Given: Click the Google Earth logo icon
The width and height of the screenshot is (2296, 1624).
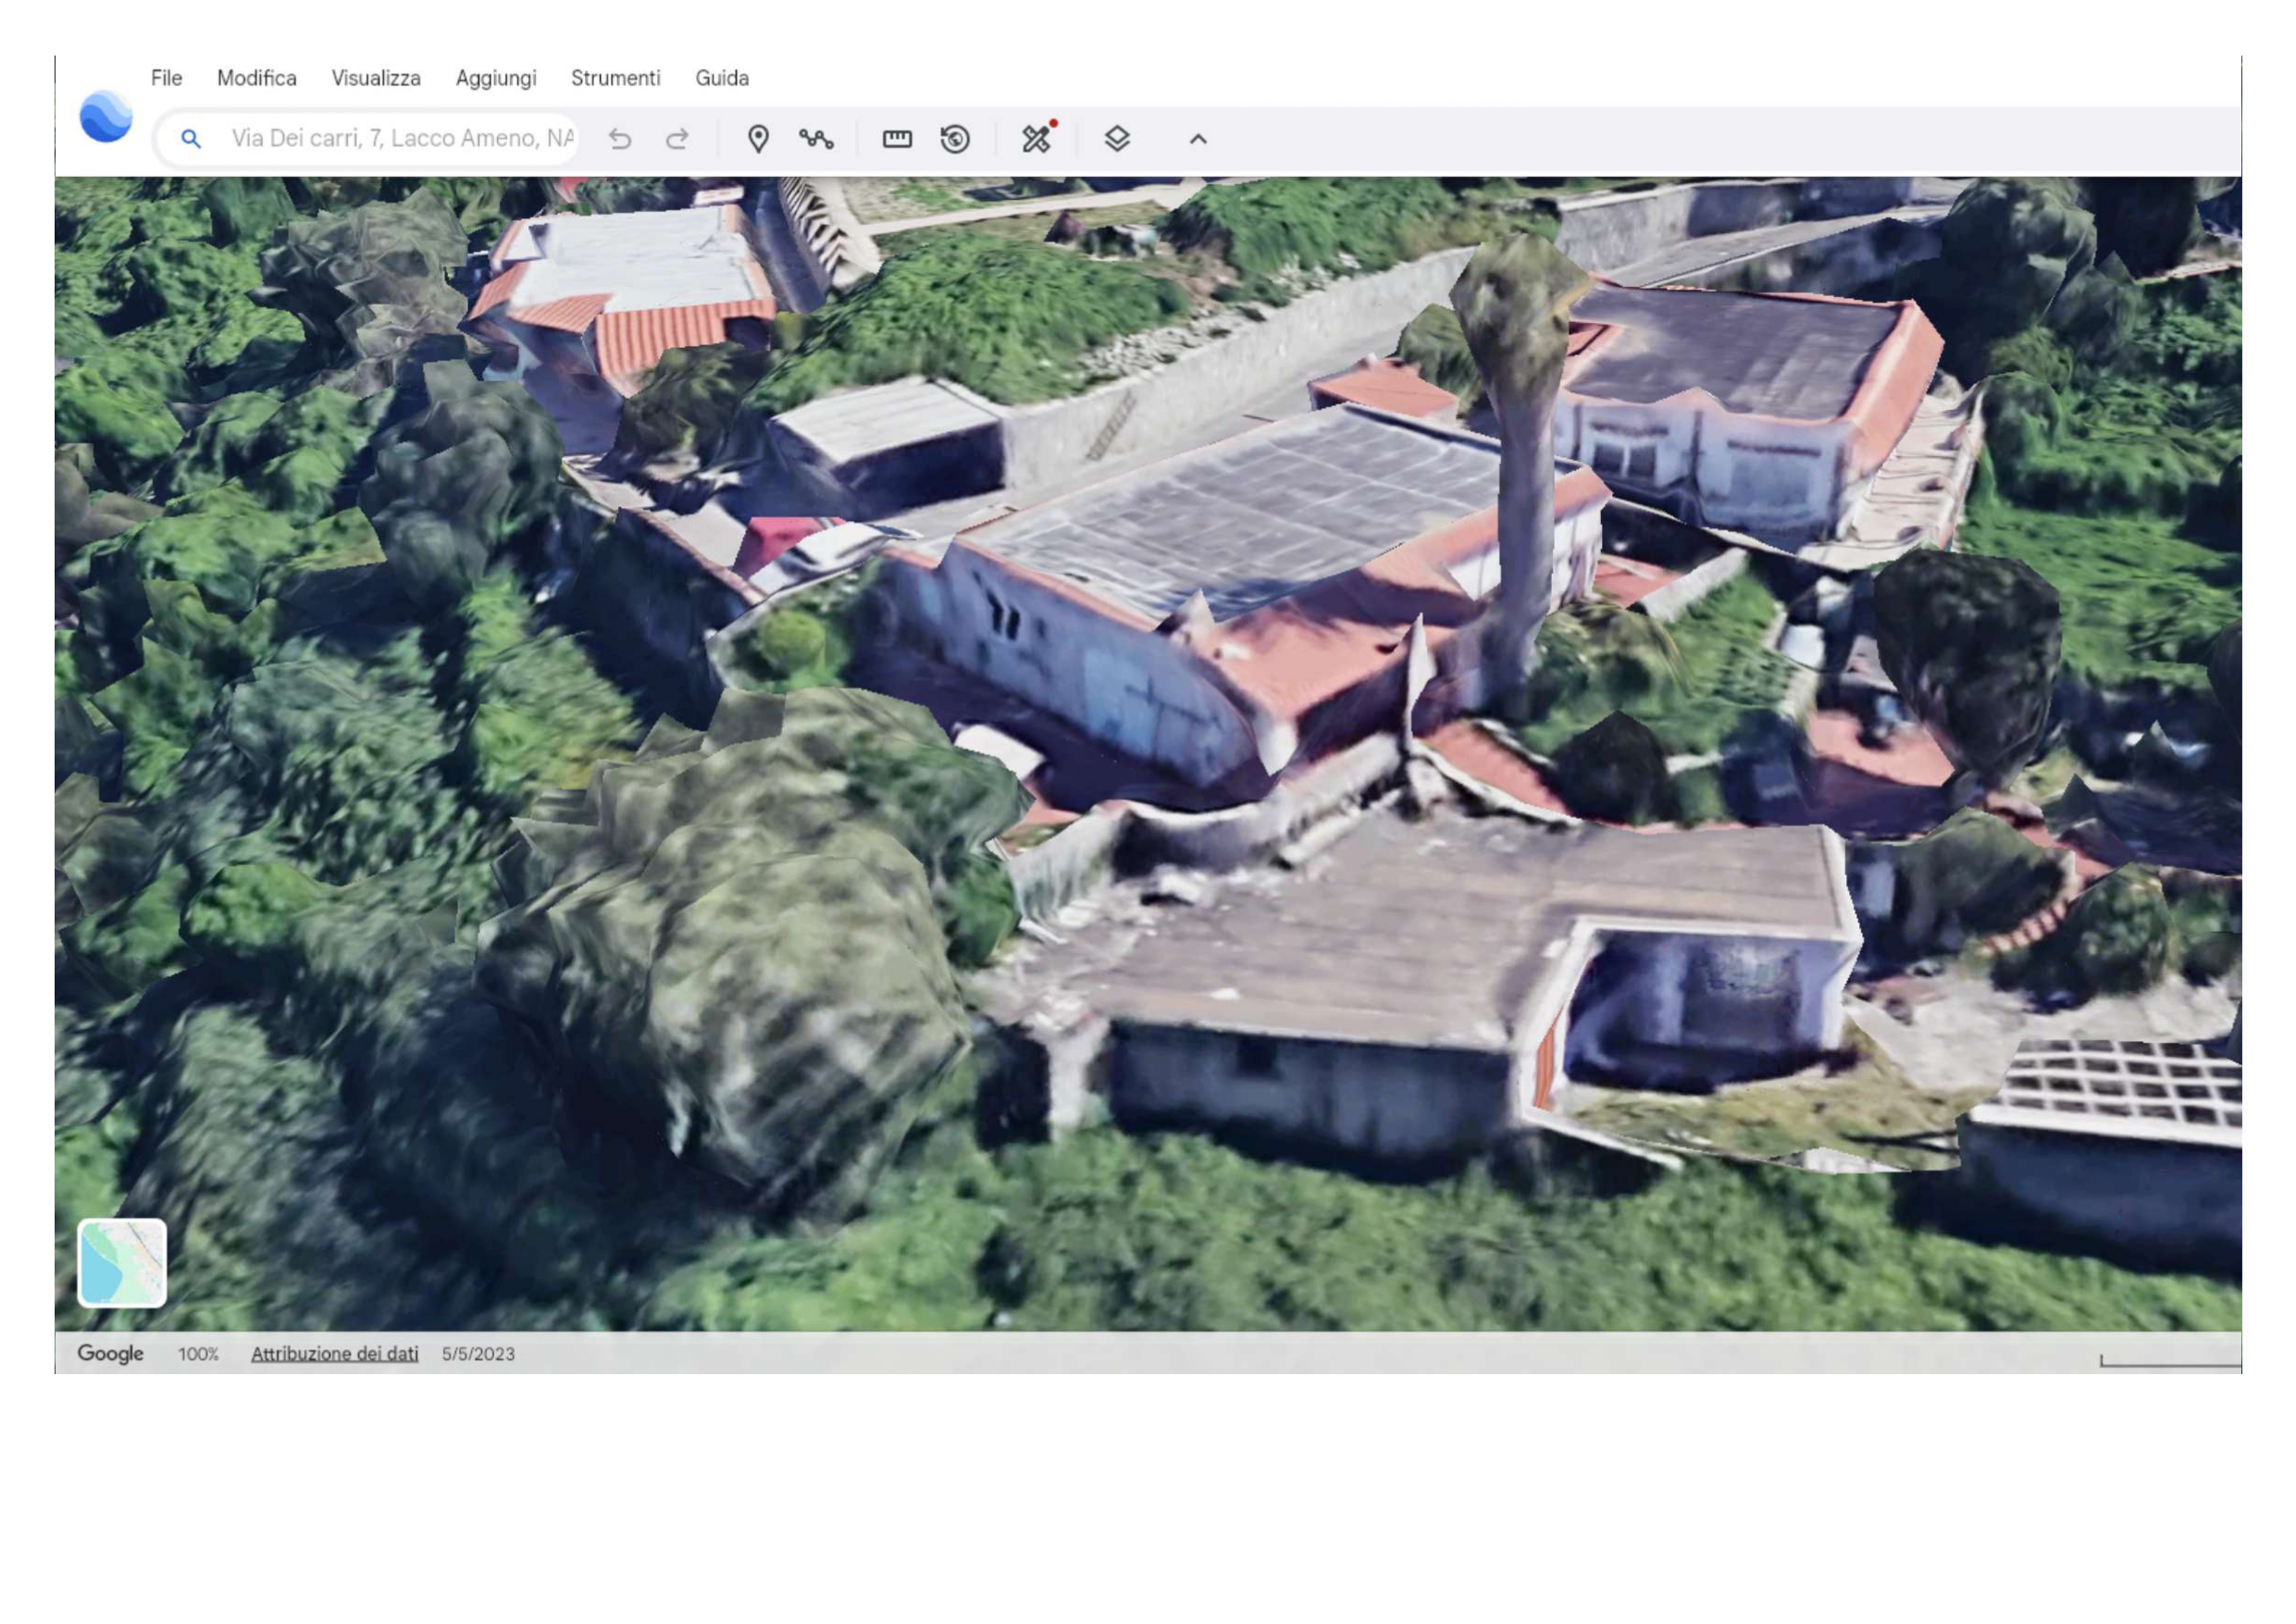Looking at the screenshot, I should [x=106, y=116].
